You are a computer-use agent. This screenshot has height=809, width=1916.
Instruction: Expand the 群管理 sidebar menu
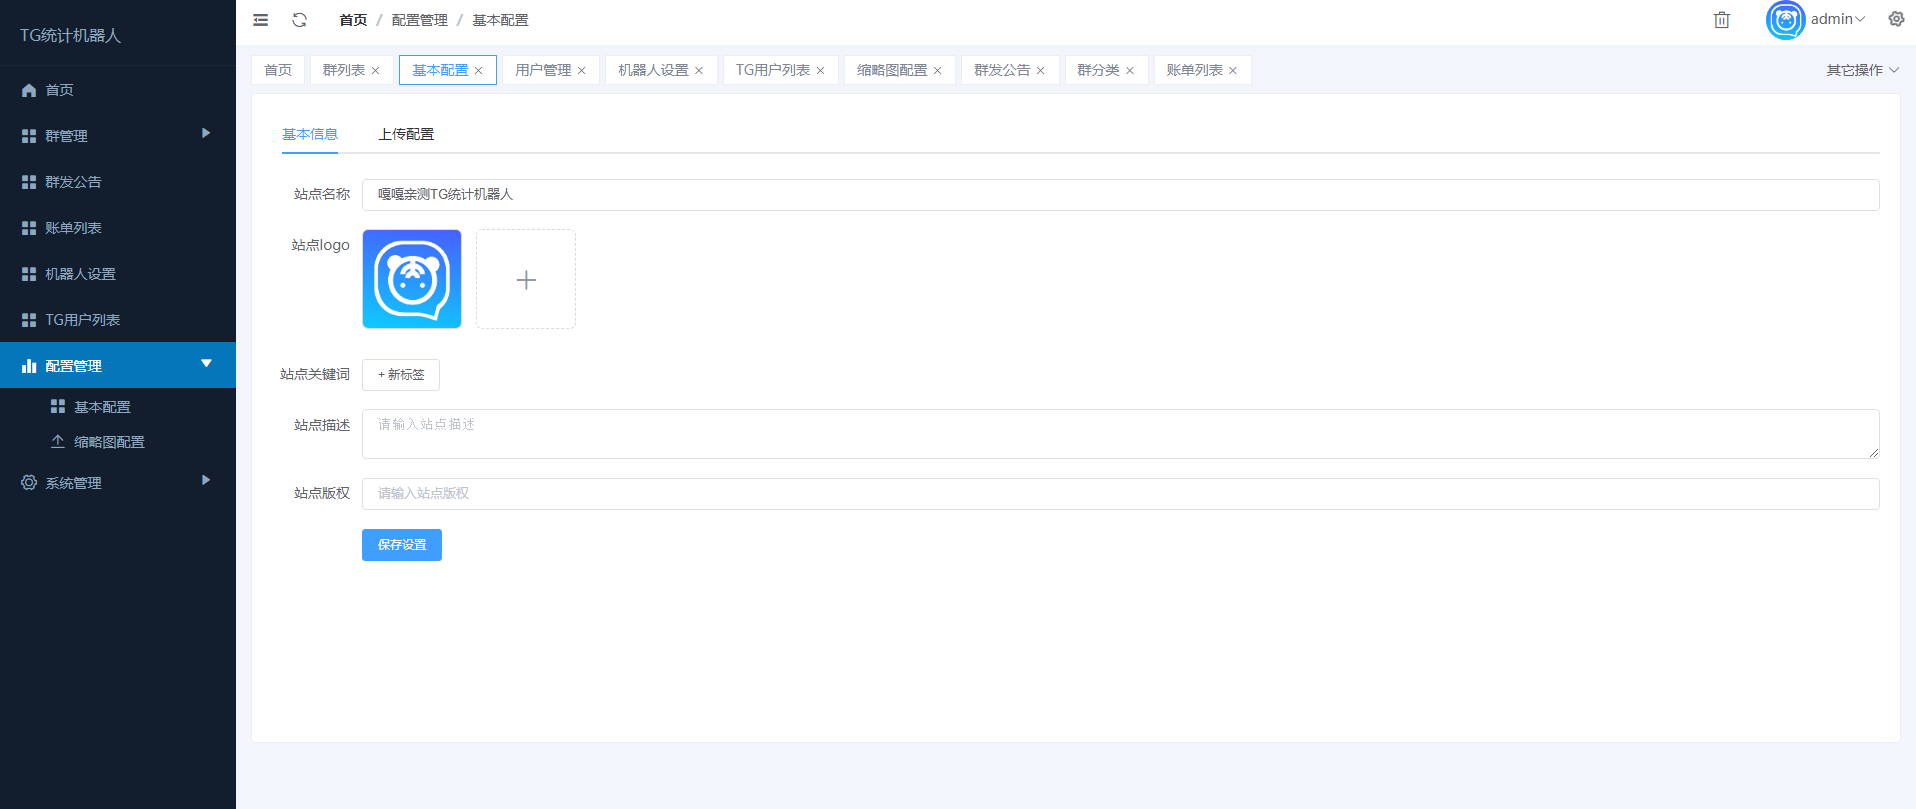coord(117,135)
